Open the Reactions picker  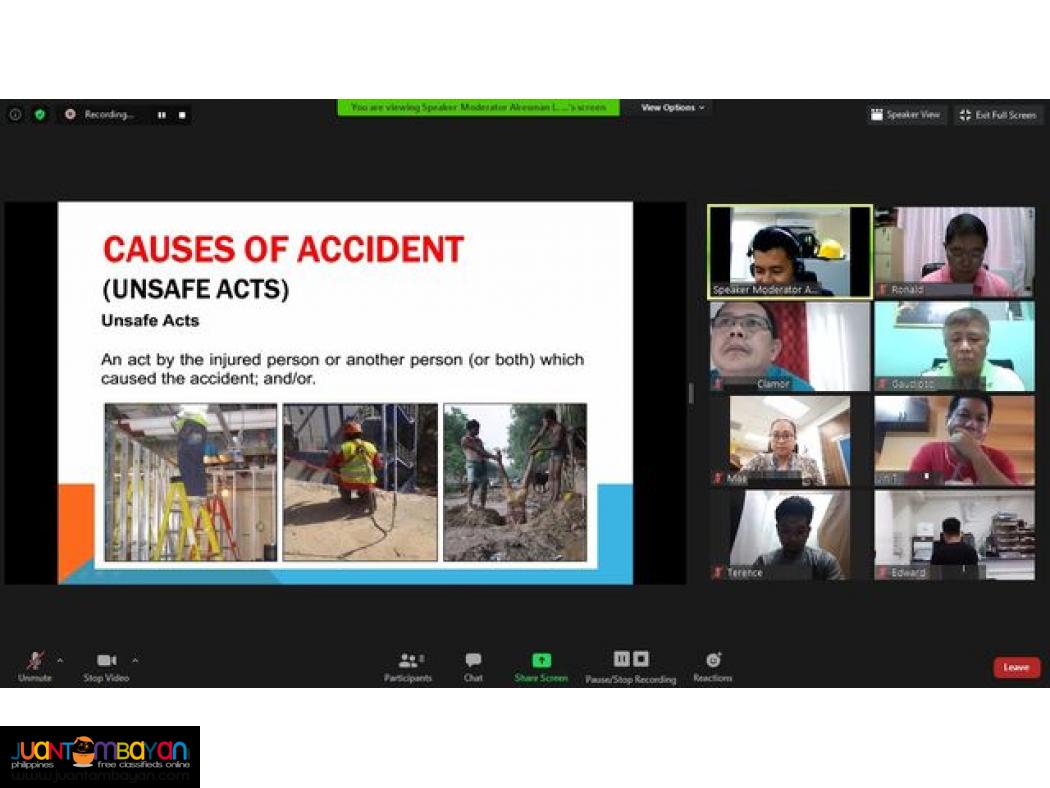click(x=712, y=660)
